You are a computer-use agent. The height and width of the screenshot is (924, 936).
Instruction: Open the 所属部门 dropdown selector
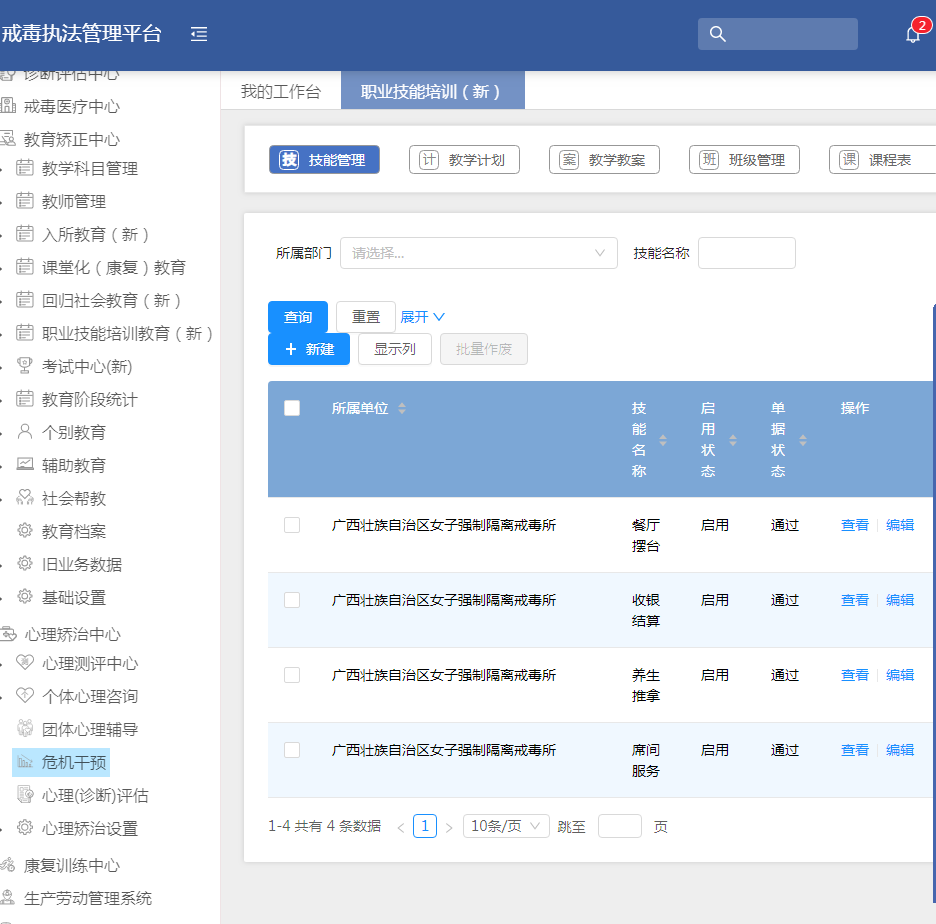(478, 253)
